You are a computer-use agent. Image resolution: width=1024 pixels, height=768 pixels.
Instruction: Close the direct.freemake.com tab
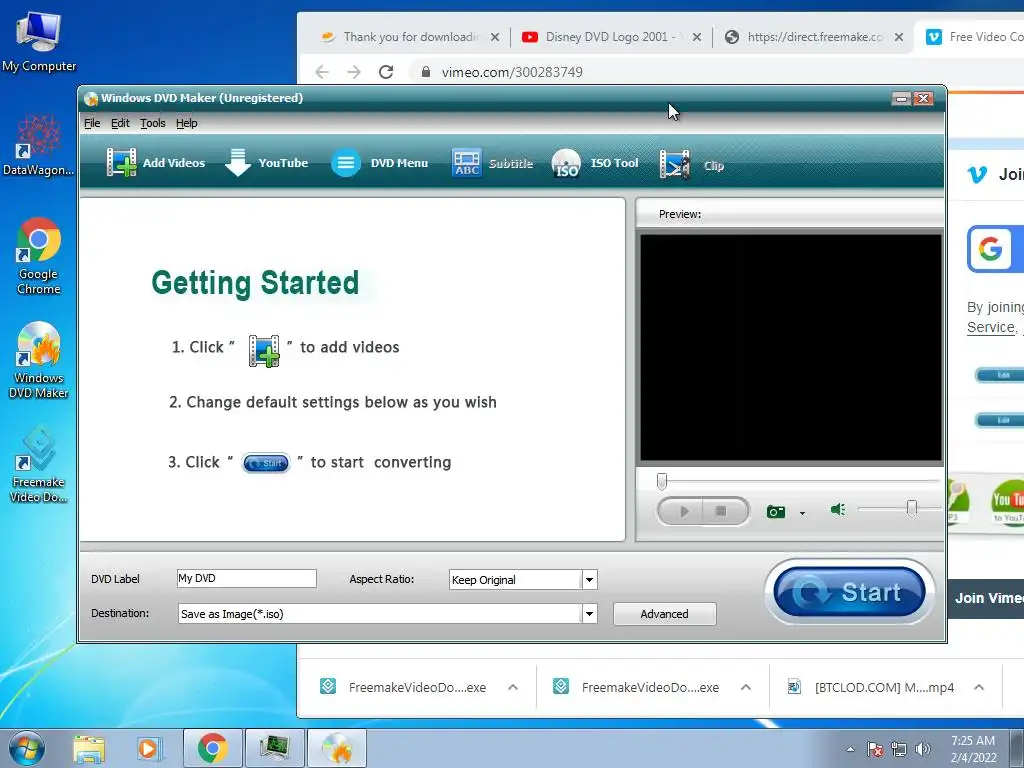(x=899, y=37)
